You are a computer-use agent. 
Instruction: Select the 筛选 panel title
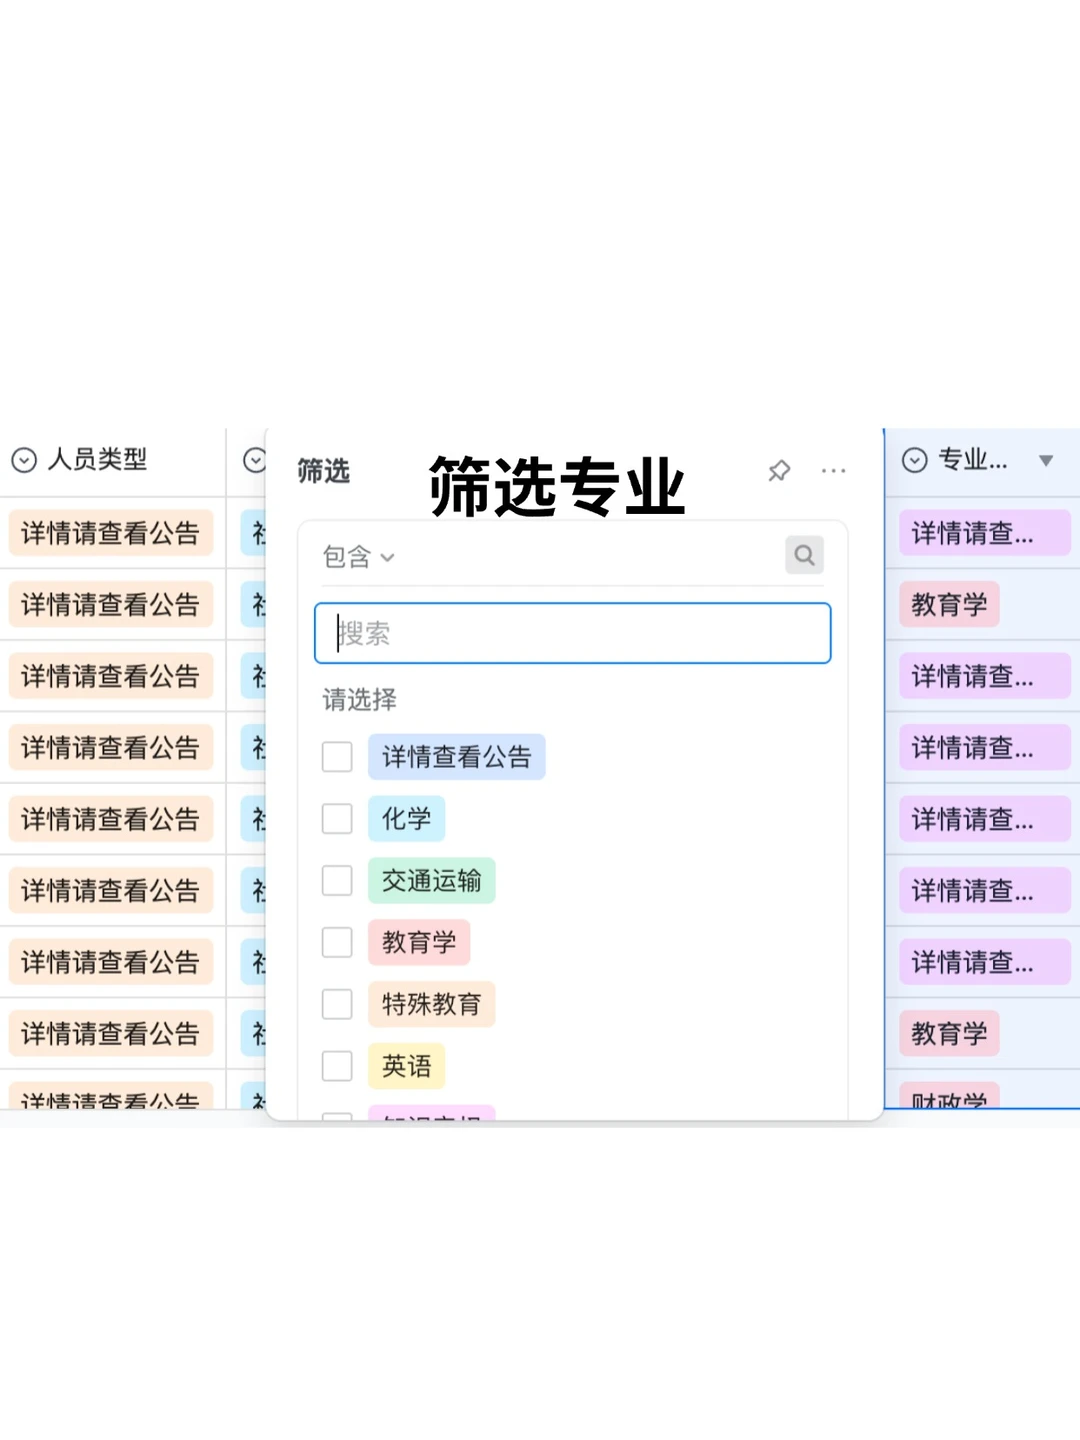(322, 471)
